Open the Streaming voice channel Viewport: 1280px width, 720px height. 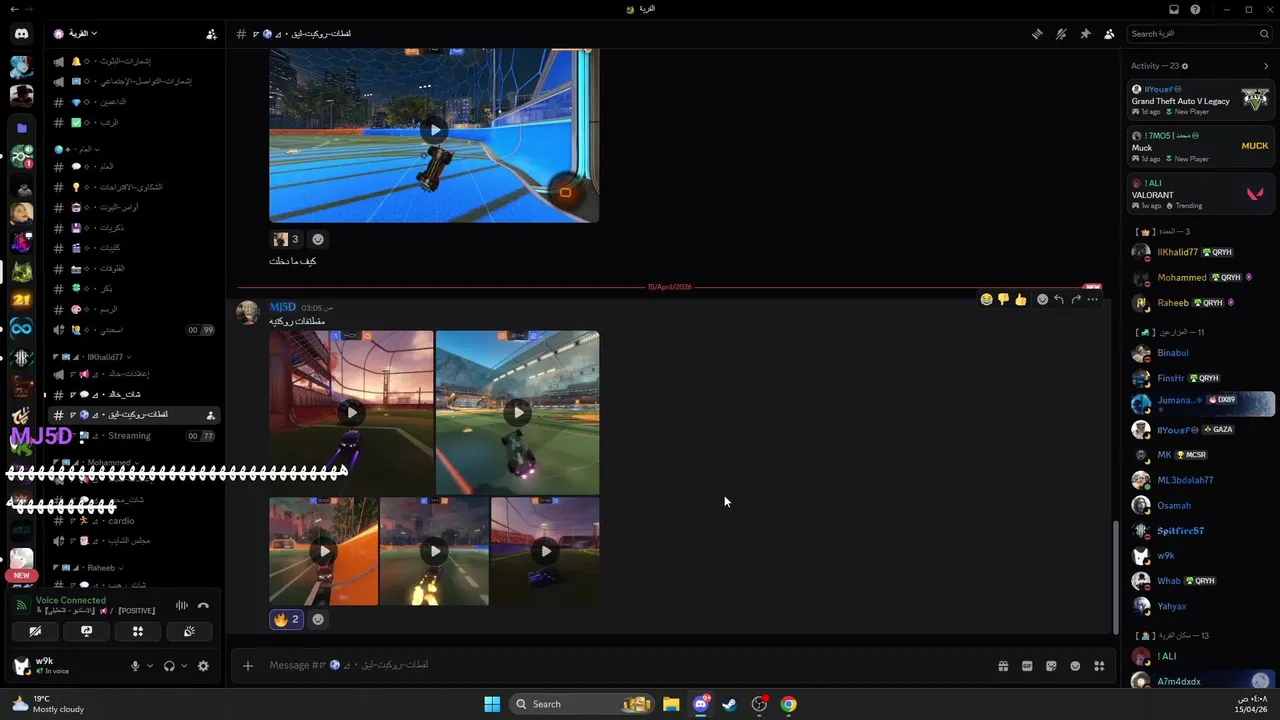pyautogui.click(x=133, y=436)
